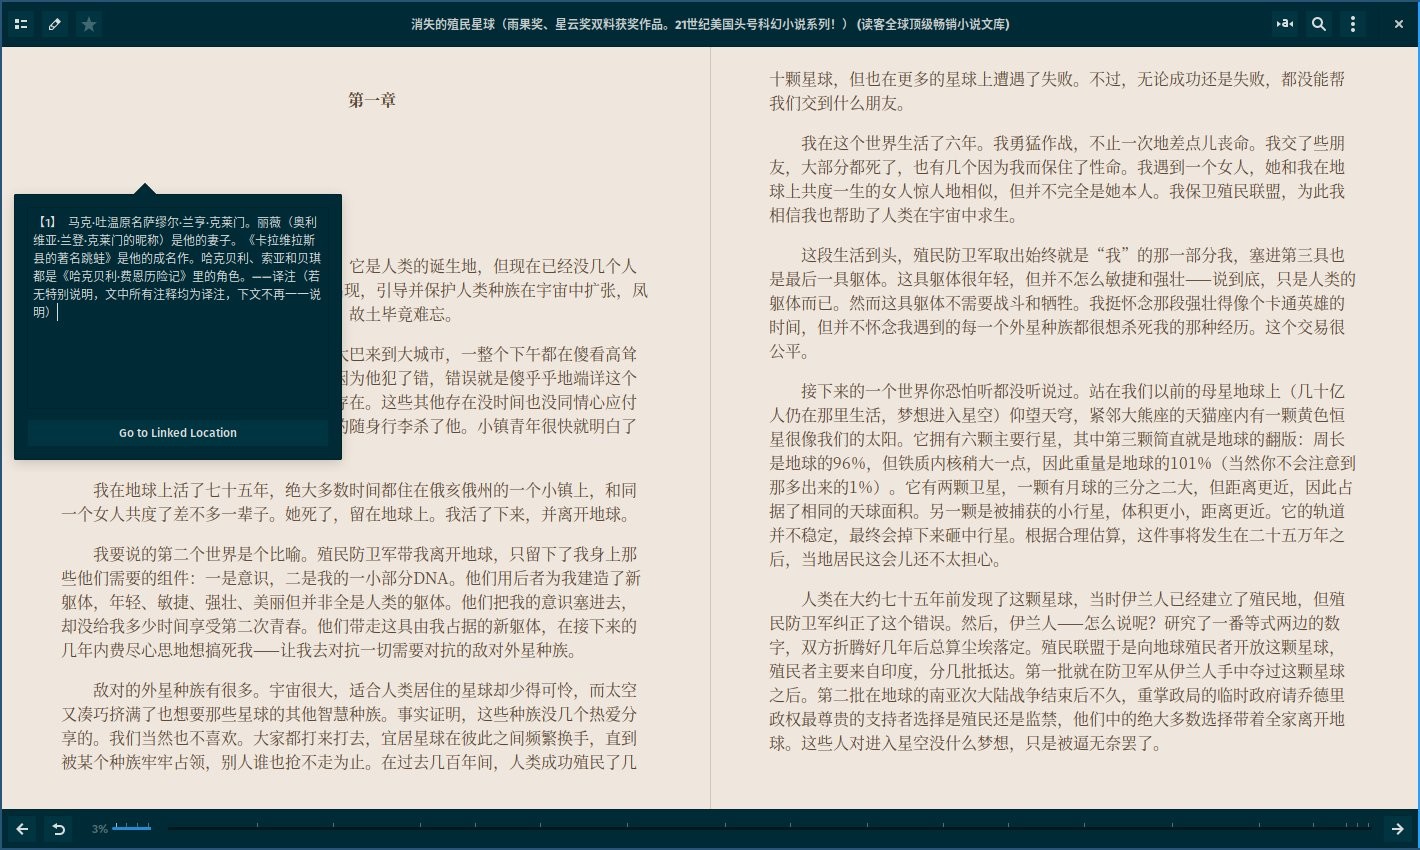Click the right page paragraph starting 接下来的一个世界
Image resolution: width=1420 pixels, height=850 pixels.
coord(1060,474)
